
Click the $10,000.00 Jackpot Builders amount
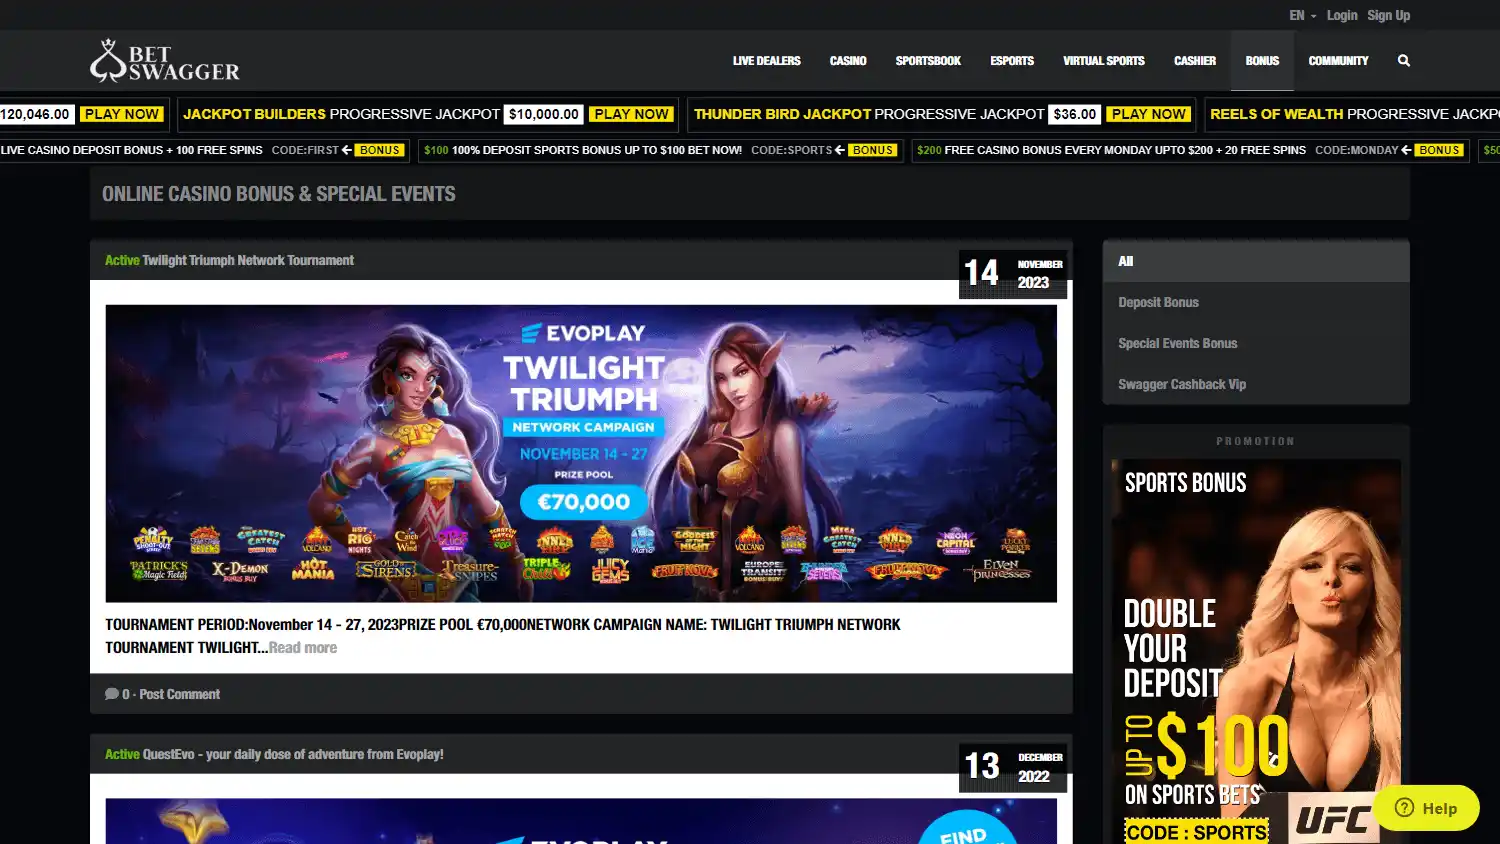click(x=544, y=114)
